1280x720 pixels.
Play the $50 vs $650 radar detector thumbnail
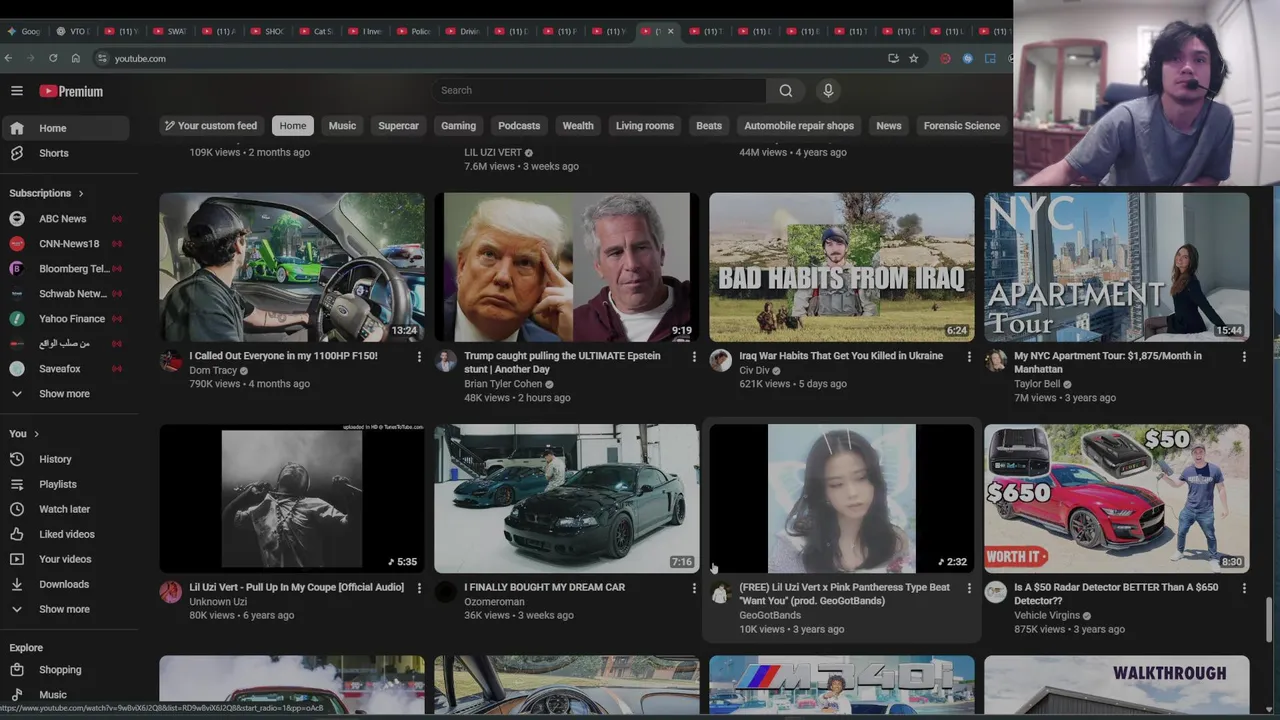pyautogui.click(x=1116, y=499)
